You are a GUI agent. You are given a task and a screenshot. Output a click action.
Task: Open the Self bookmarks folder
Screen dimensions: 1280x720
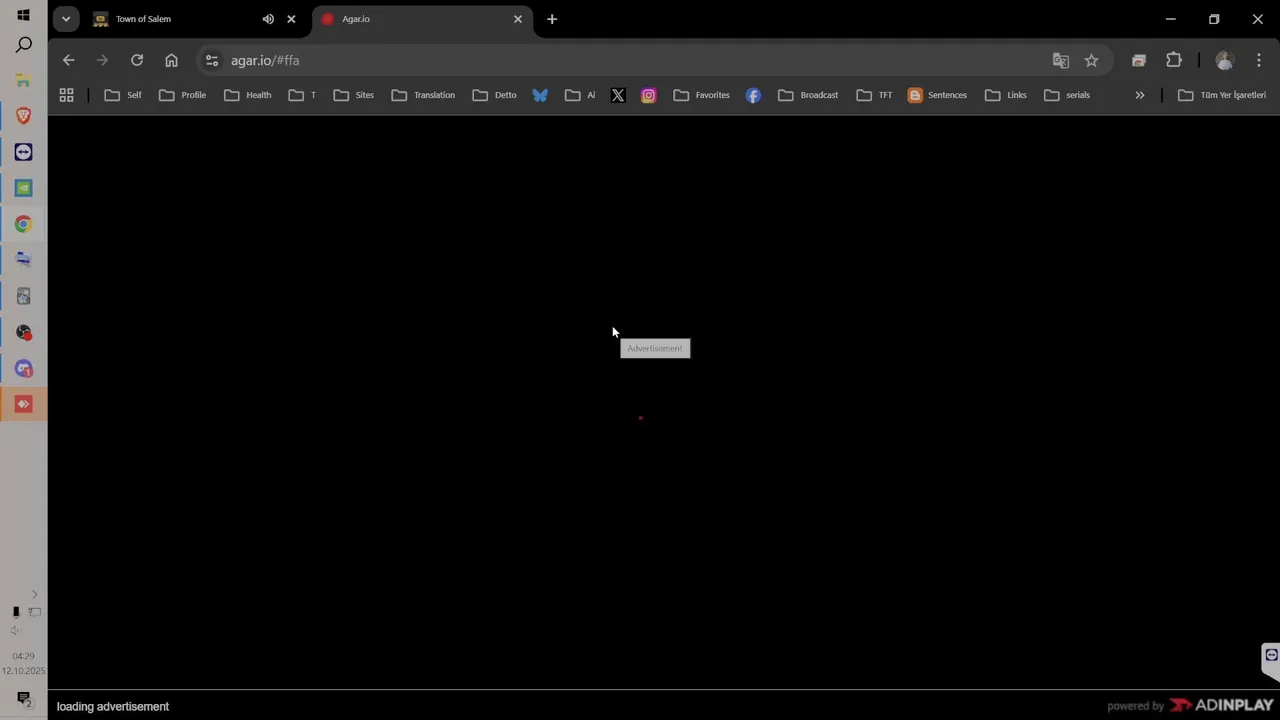click(123, 95)
